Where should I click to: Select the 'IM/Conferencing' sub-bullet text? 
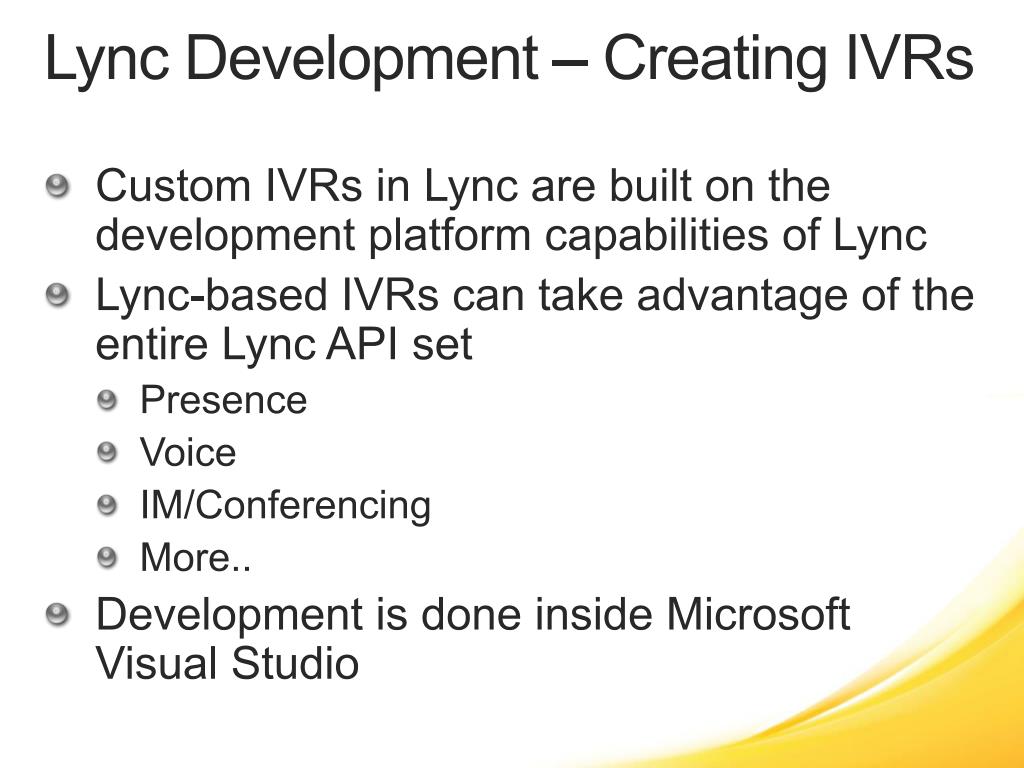tap(285, 505)
